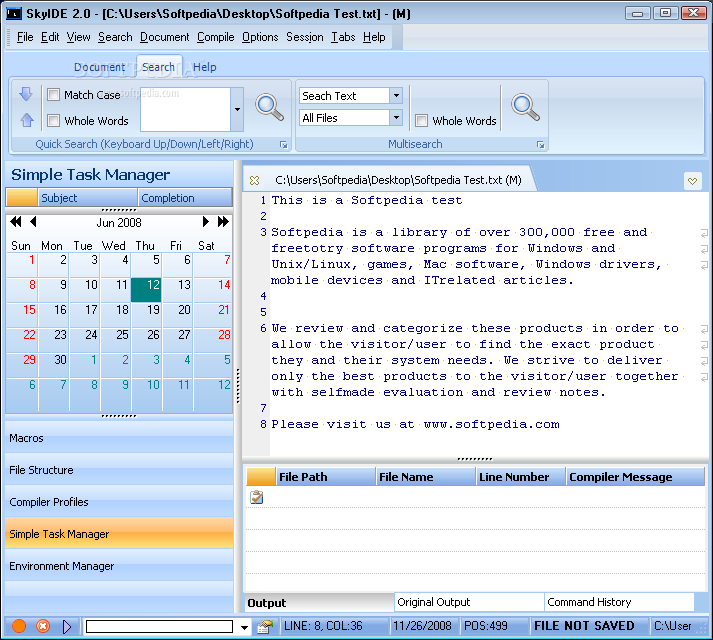Jump back a year in calendar
The image size is (713, 640).
pyautogui.click(x=15, y=222)
